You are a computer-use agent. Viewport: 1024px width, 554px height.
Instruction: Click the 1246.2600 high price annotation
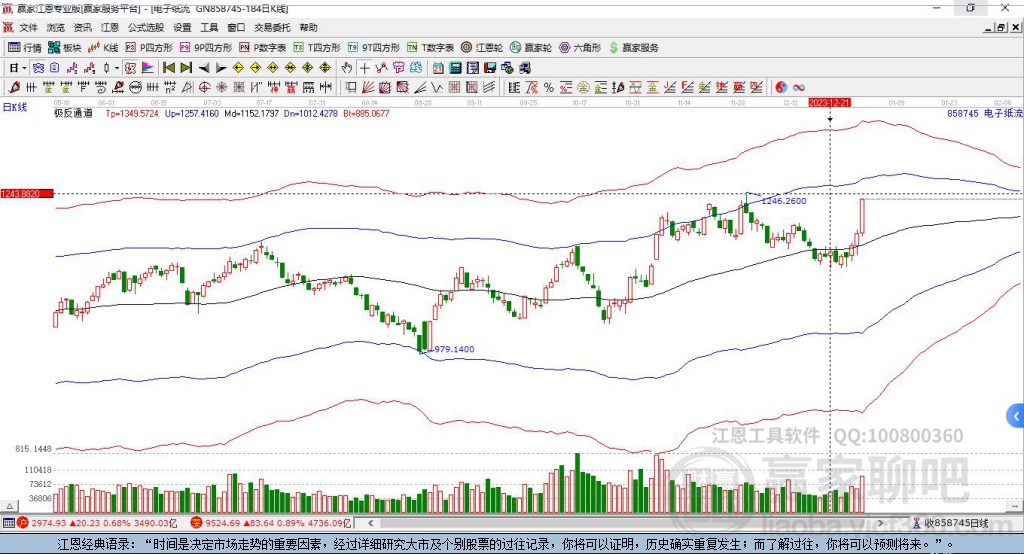[x=784, y=201]
